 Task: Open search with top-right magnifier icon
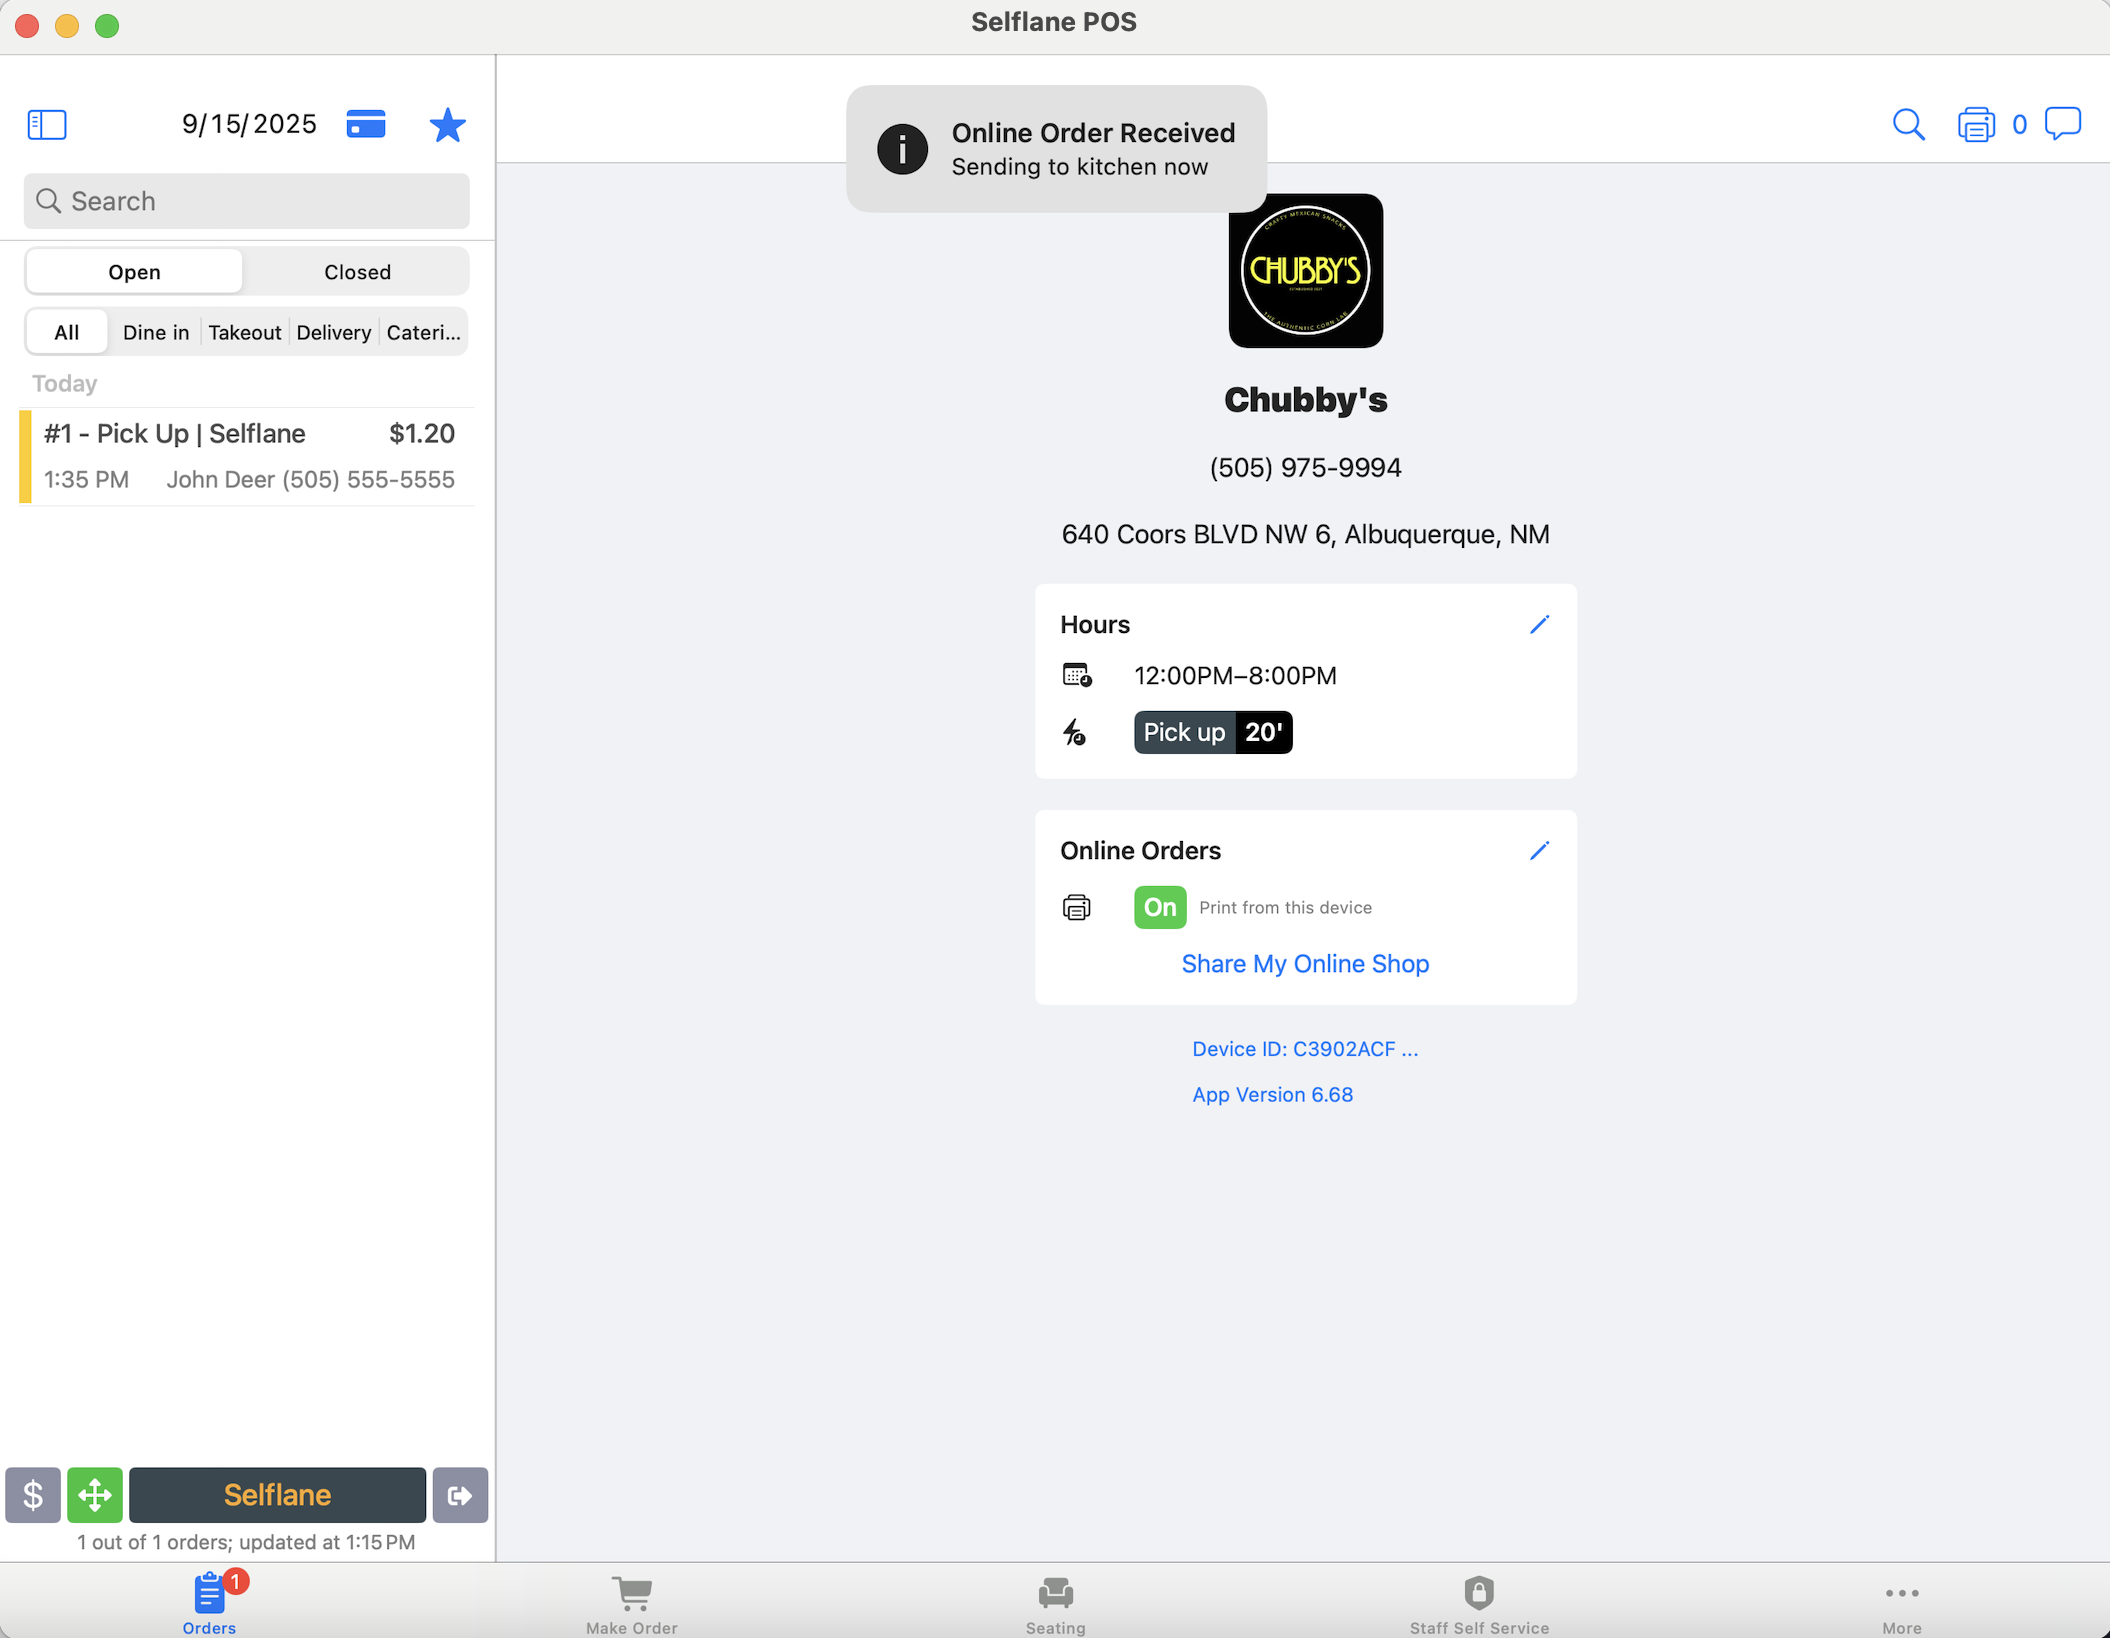(x=1908, y=124)
